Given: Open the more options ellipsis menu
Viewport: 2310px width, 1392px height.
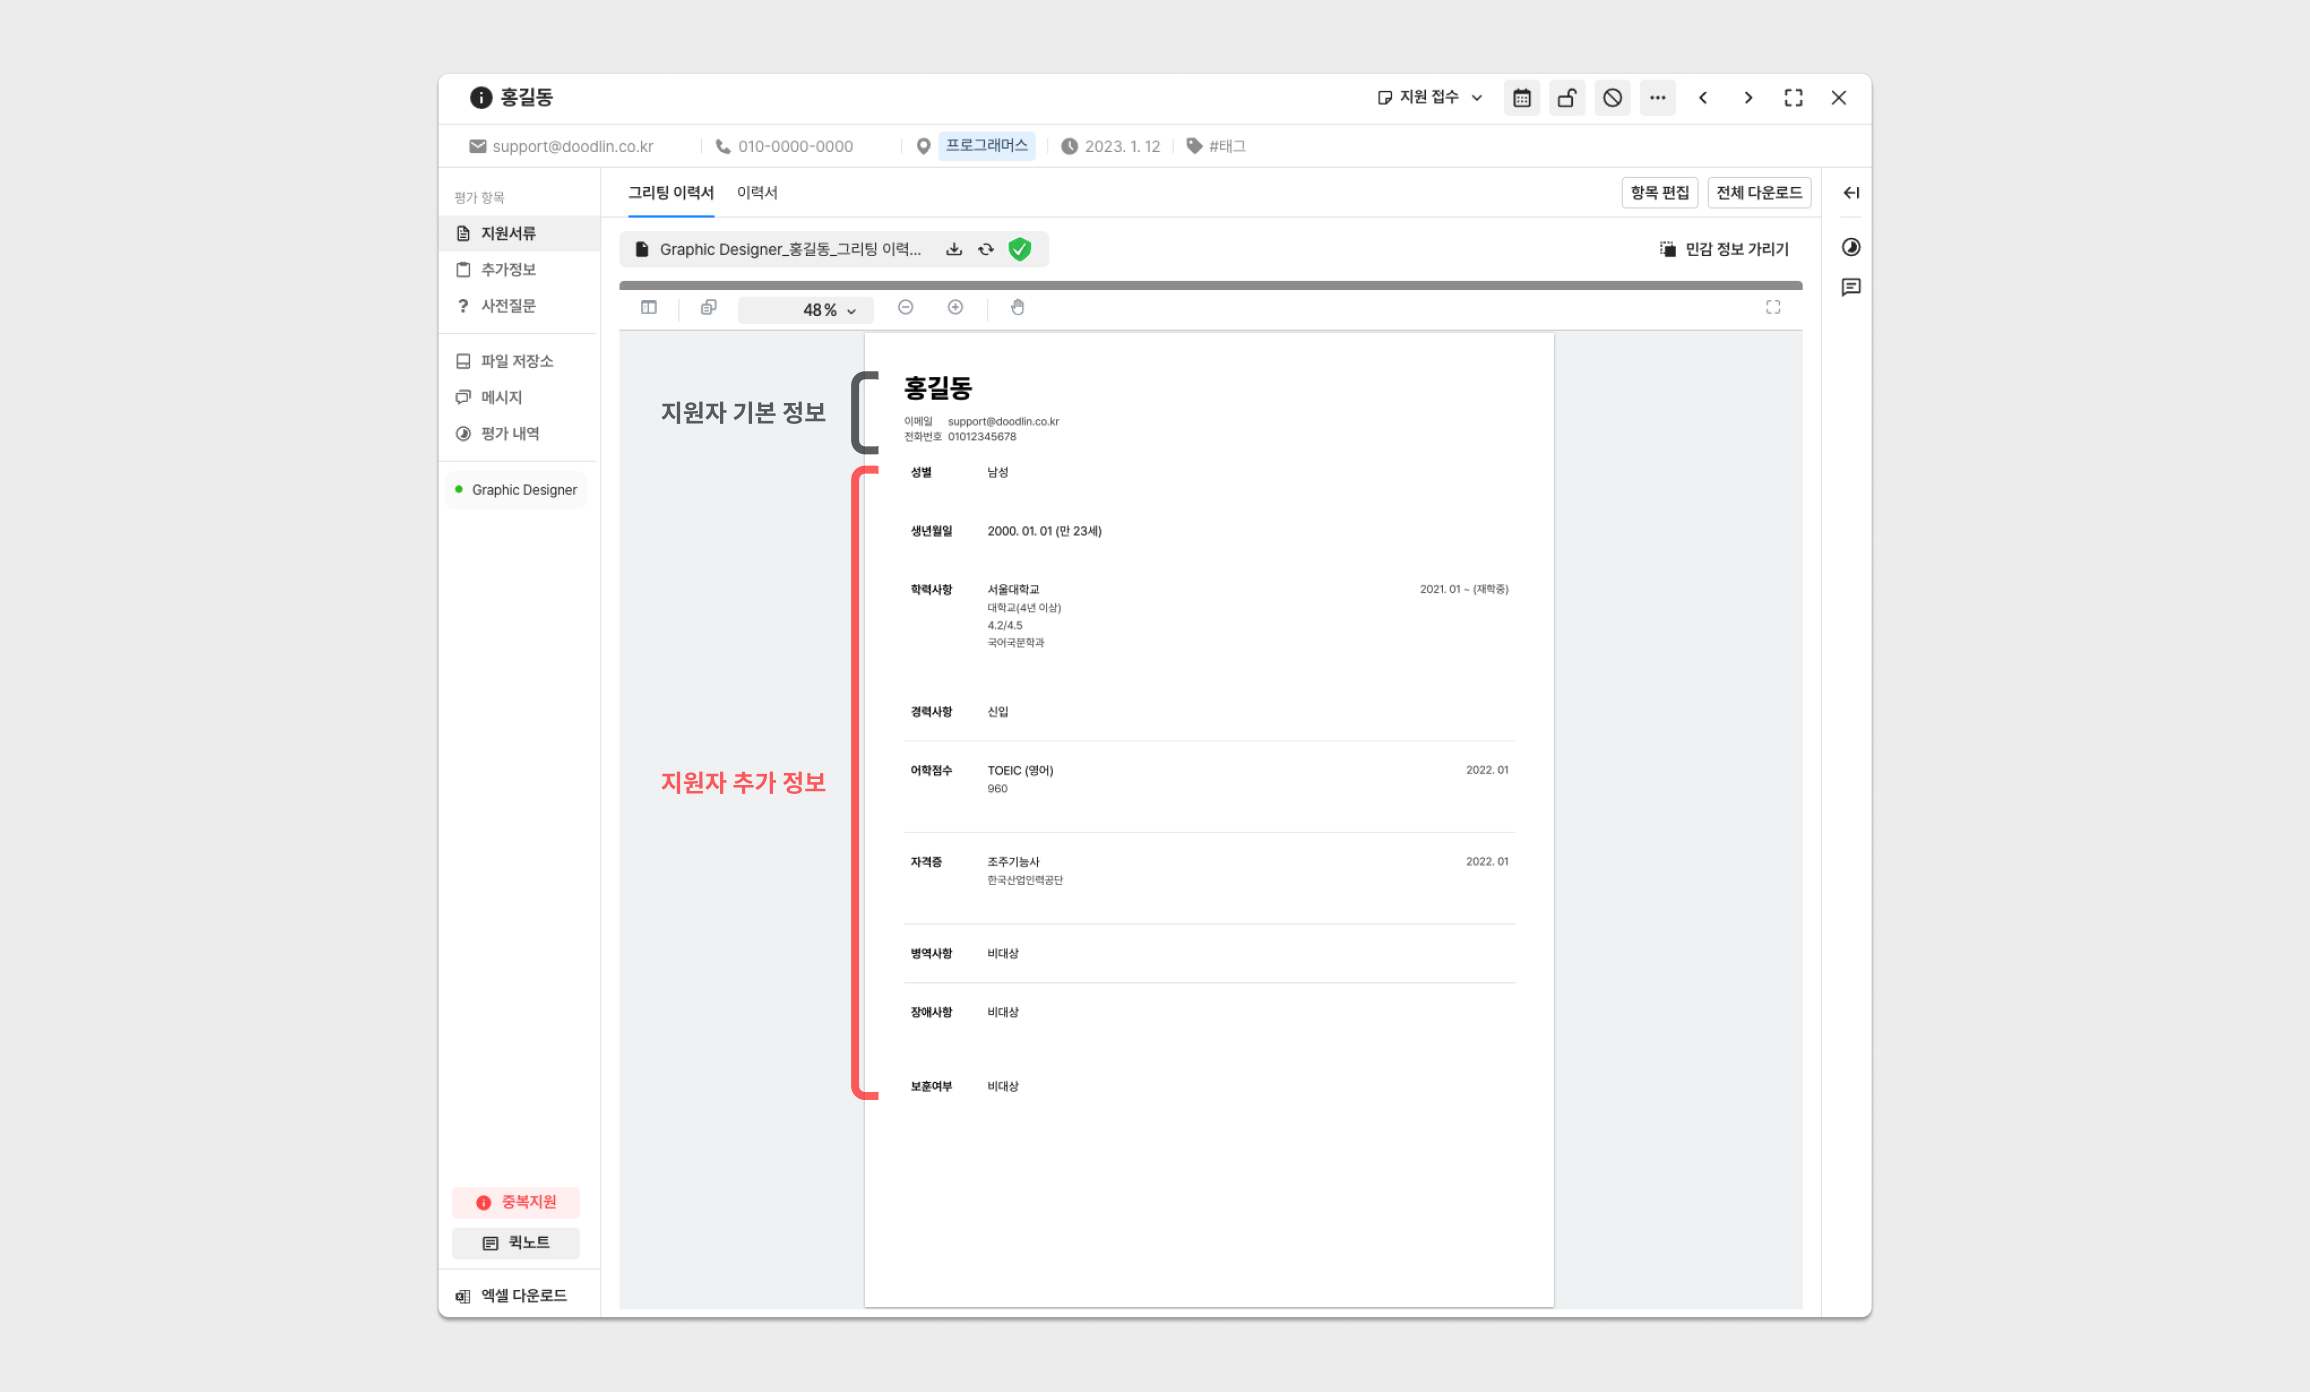Looking at the screenshot, I should [x=1657, y=98].
